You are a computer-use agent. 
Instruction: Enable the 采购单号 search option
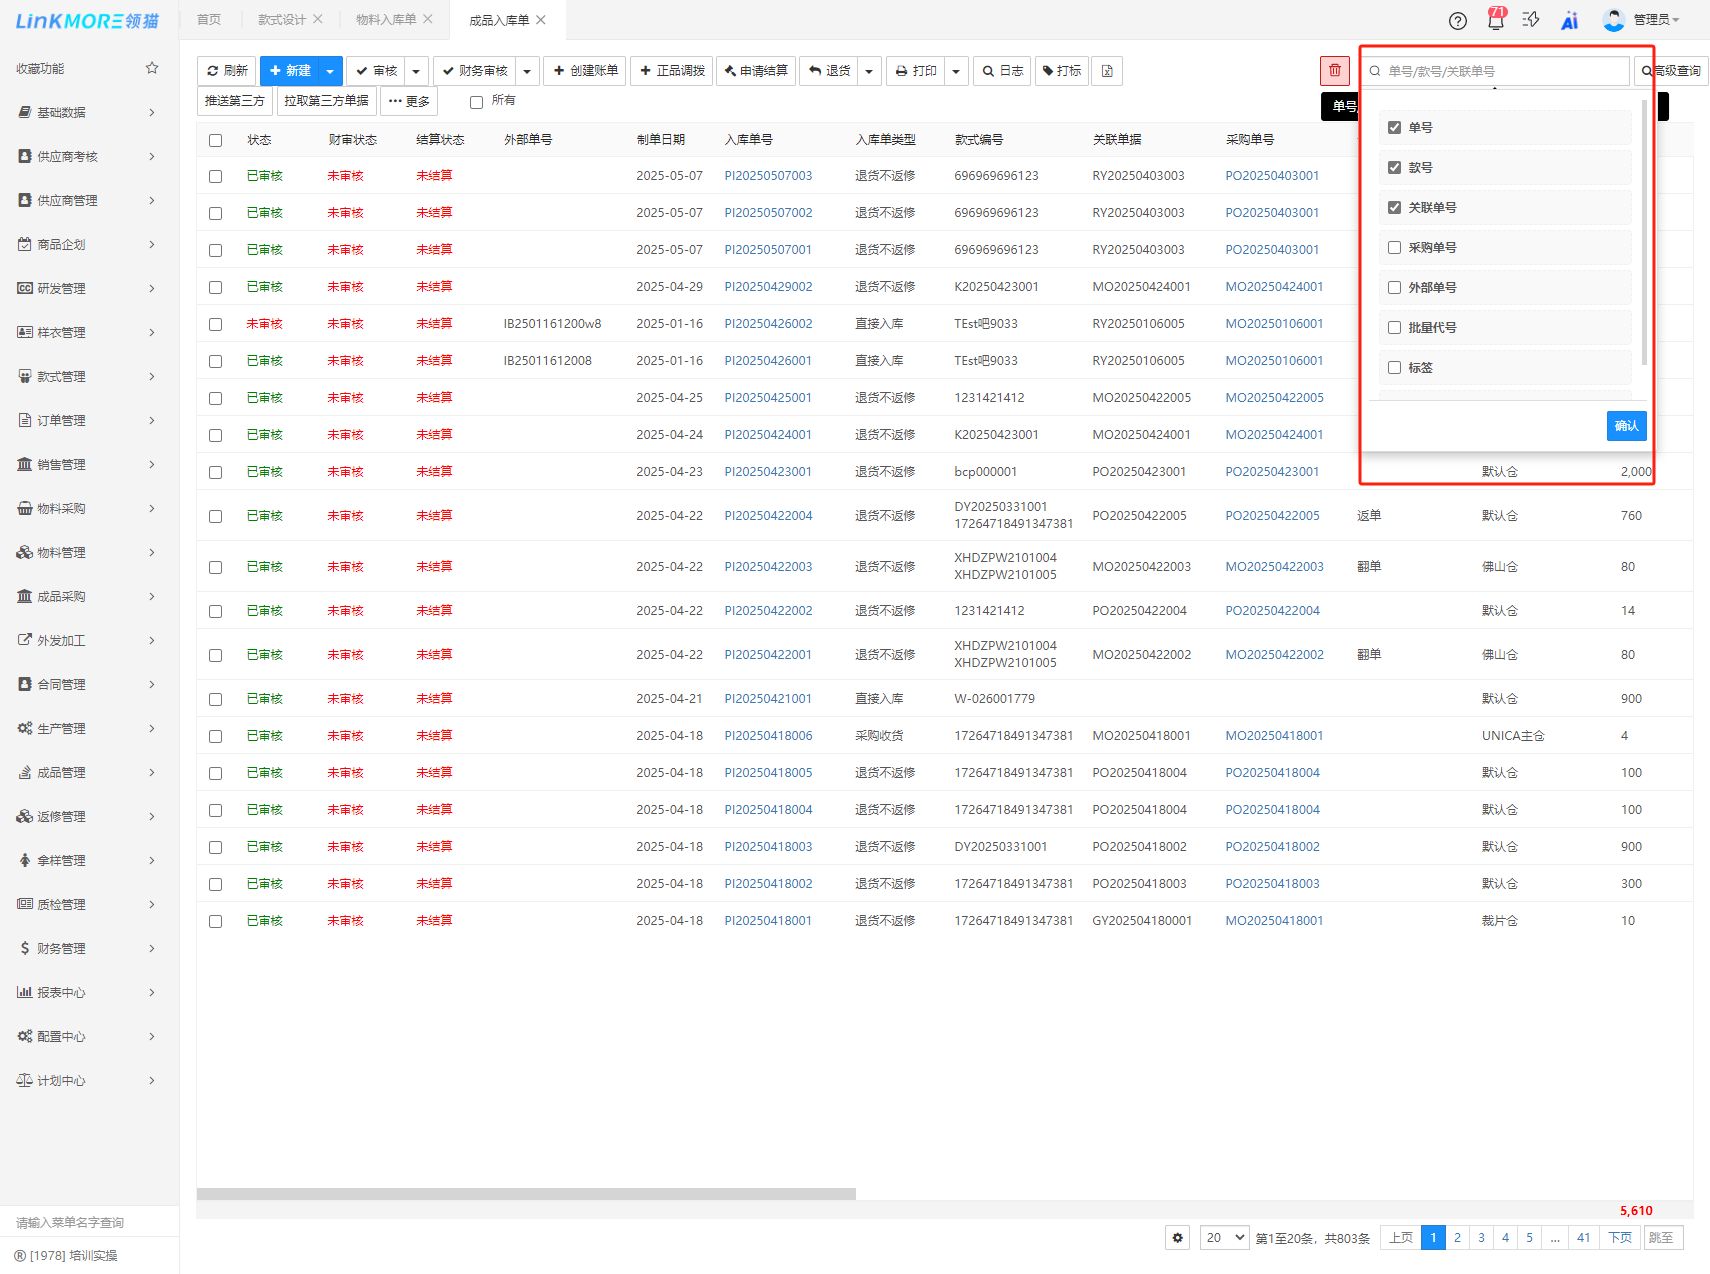click(1394, 248)
